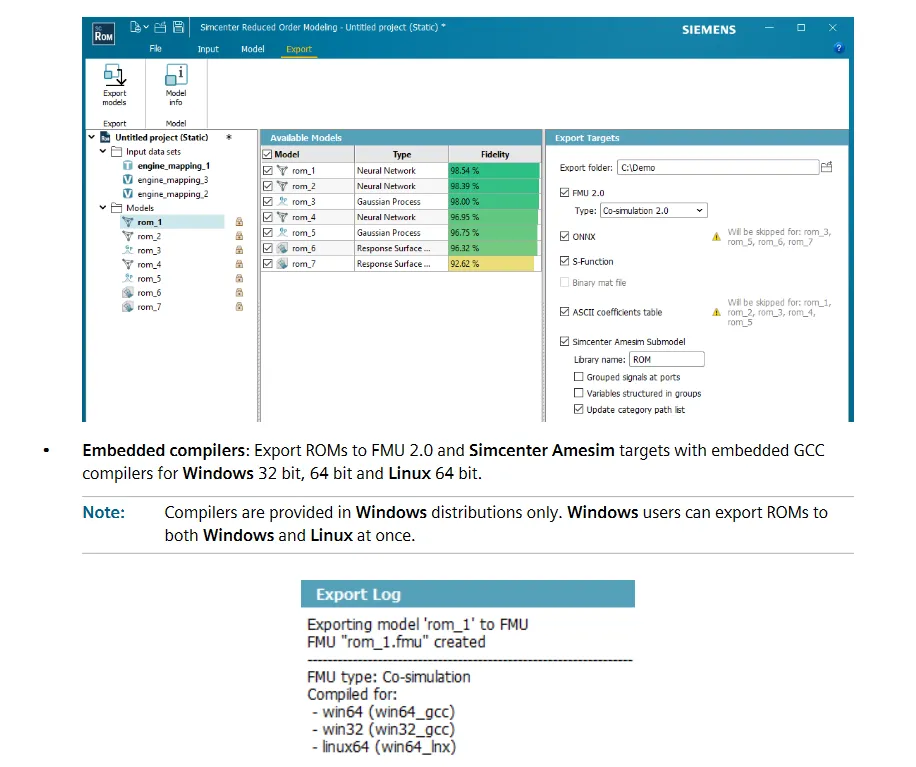This screenshot has height=767, width=916.
Task: Click the lock icon for rom_5 in tree
Action: [239, 279]
